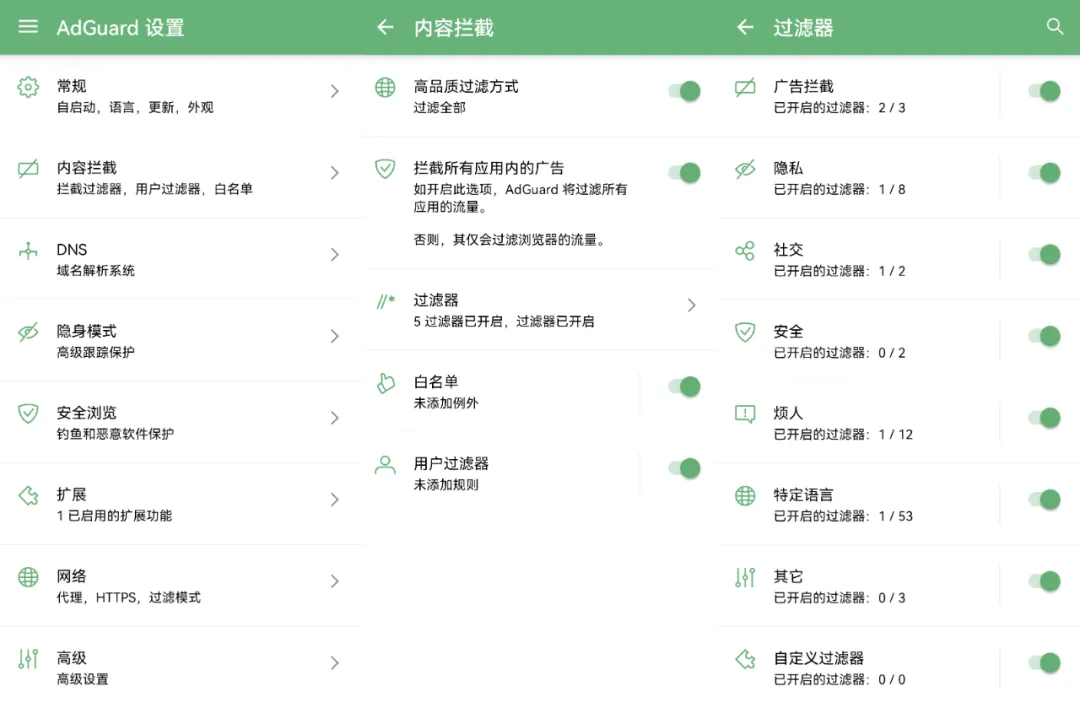Open 隐身模式 via its chevron arrow
1080x724 pixels.
coord(334,335)
